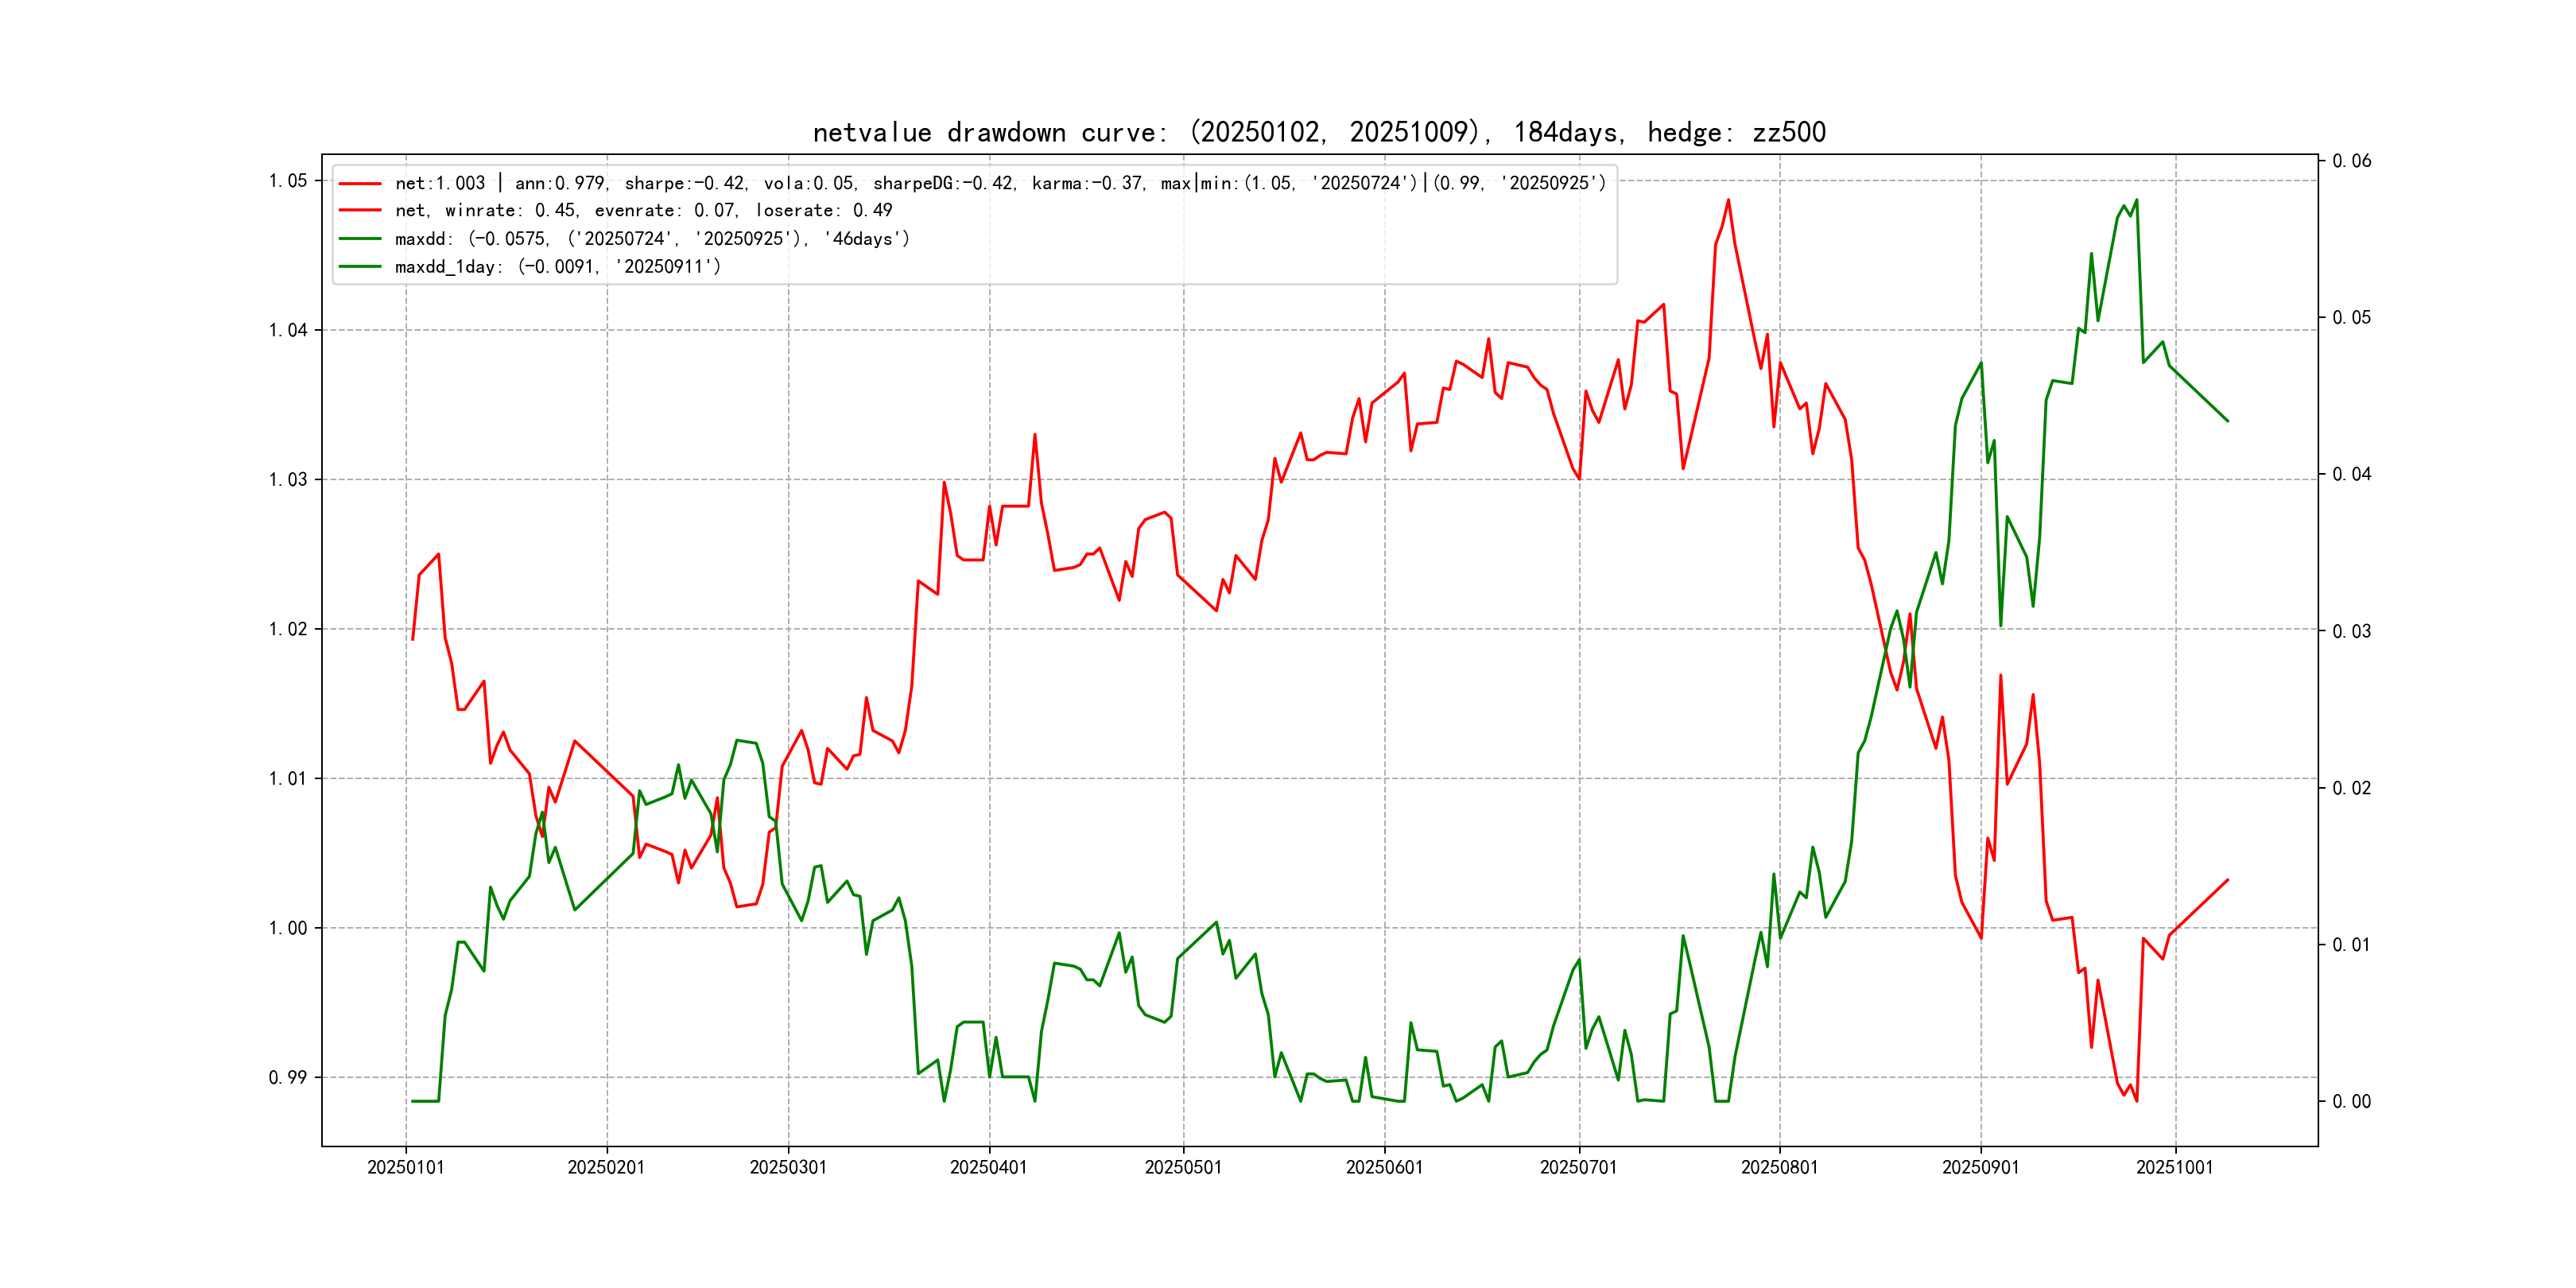Click the chart title mentioning hedge zz500
This screenshot has width=2576, height=1288.
[1319, 132]
